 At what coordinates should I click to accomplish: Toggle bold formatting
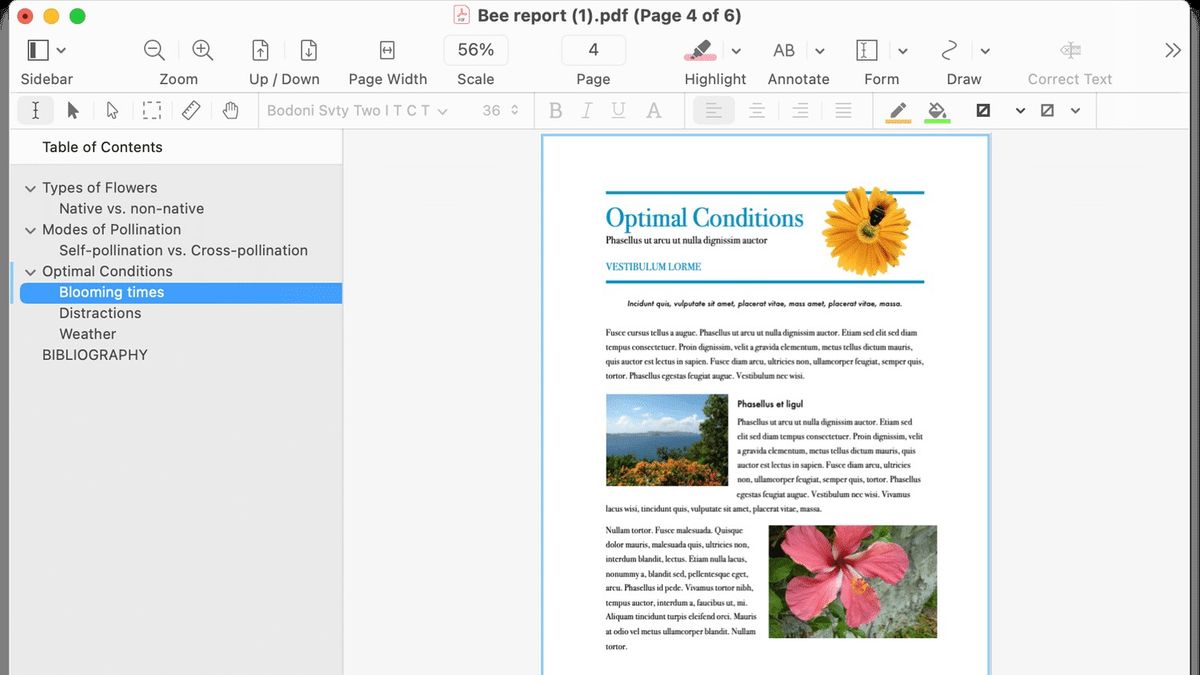(555, 110)
